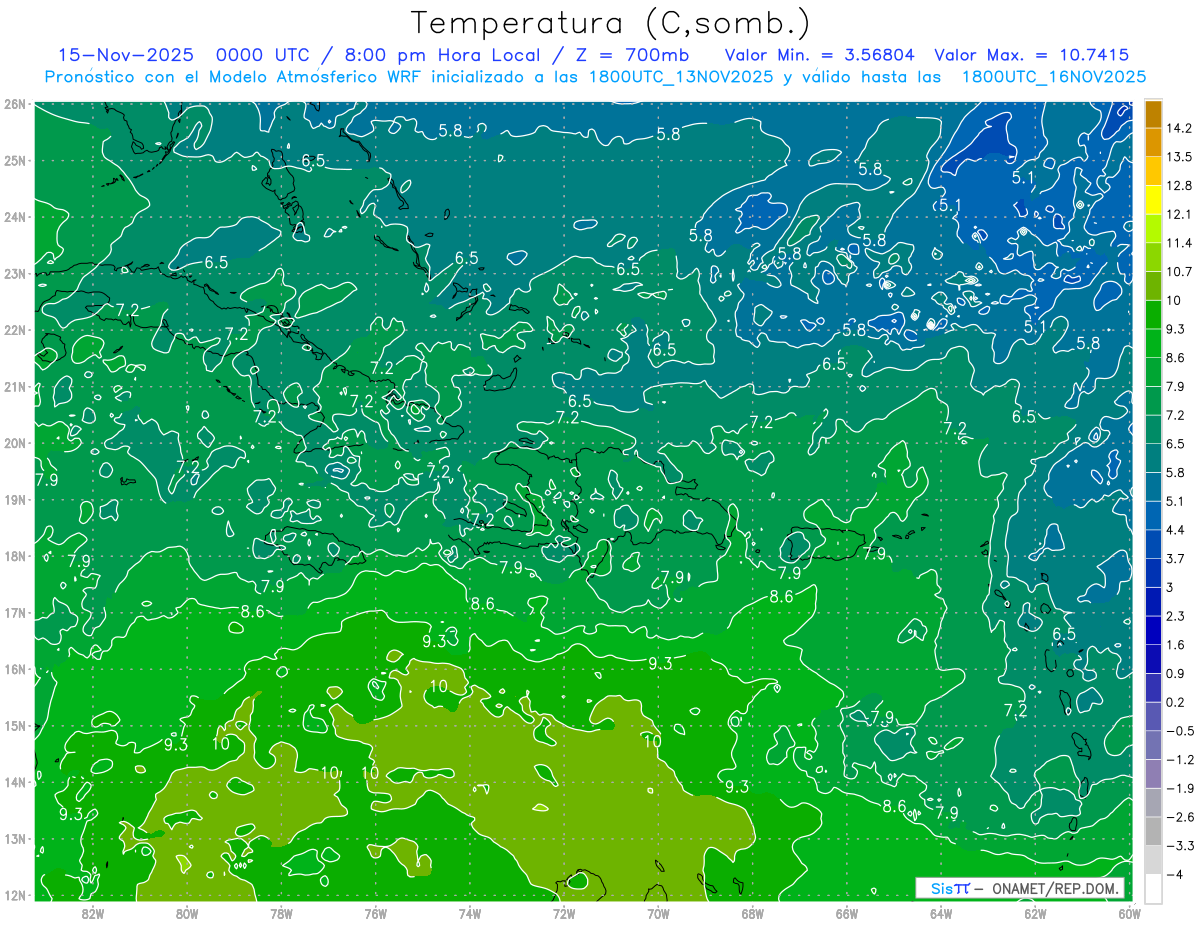Click the 13.5 label on the color bar legend
Screen dimensions: 1200x927
point(1179,157)
